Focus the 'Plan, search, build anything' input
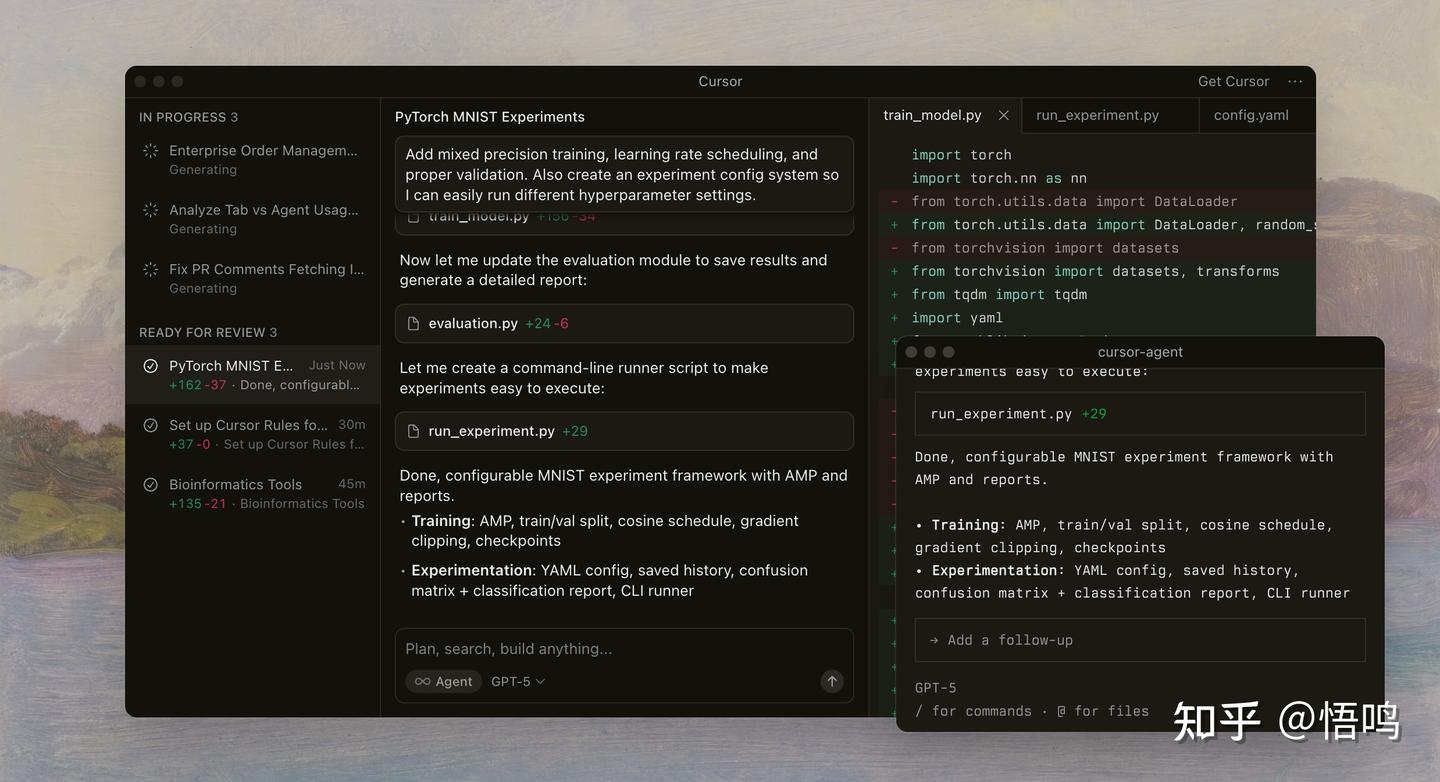 pos(624,649)
